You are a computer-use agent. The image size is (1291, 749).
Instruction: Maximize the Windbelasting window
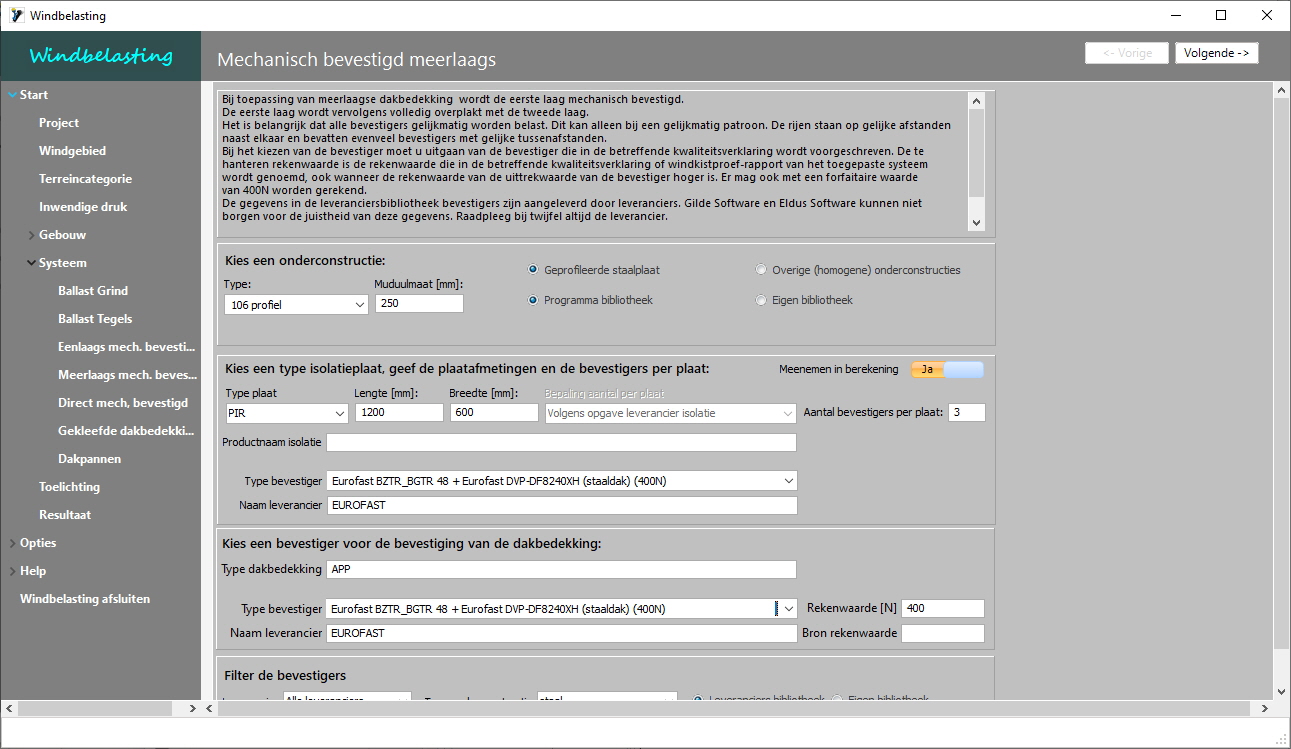pos(1221,15)
